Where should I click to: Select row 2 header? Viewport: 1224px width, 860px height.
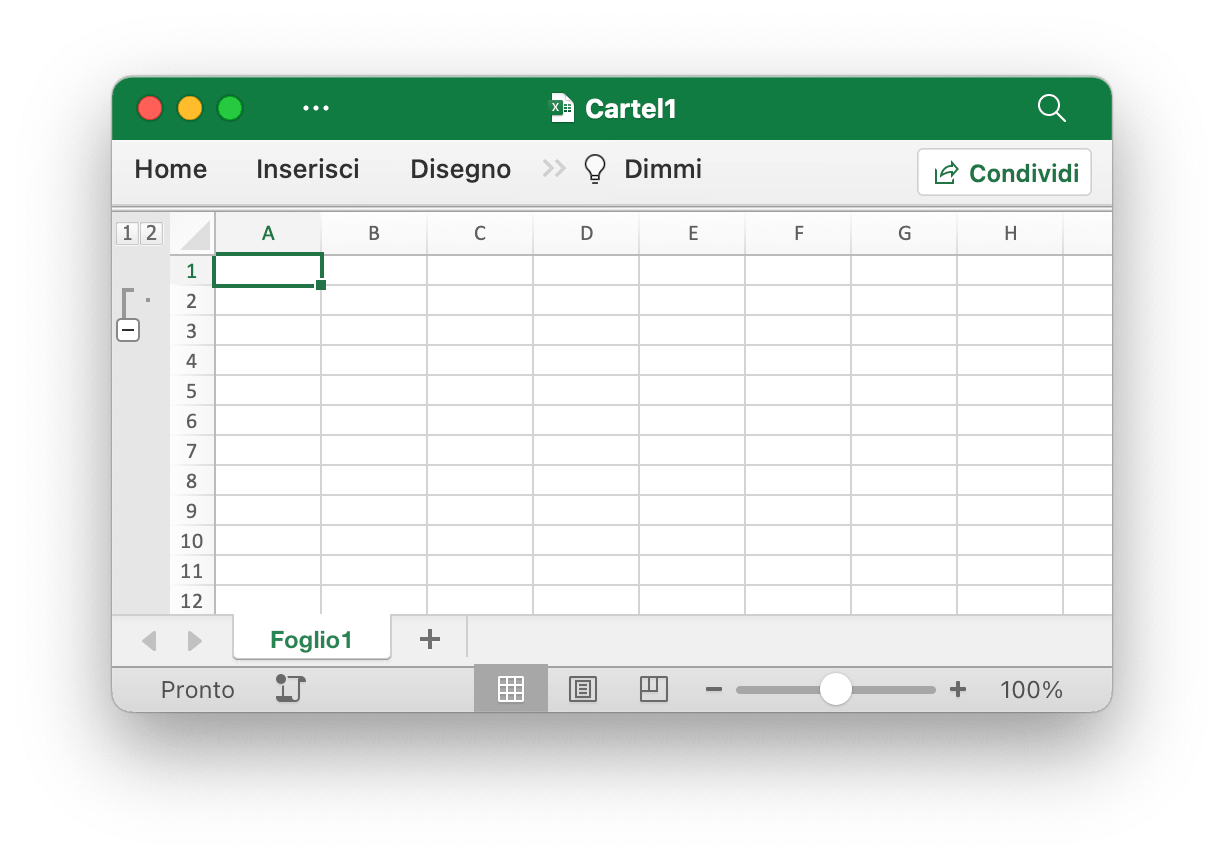click(192, 301)
